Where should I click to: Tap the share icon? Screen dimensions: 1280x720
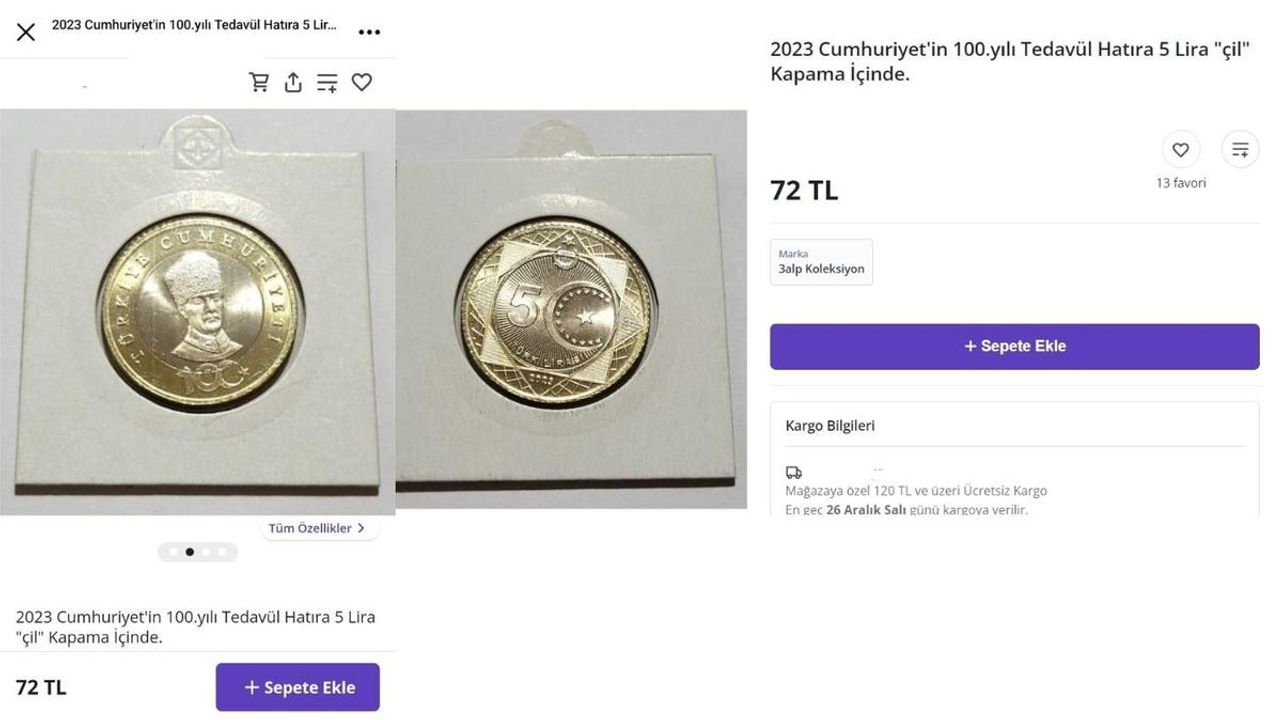point(293,83)
